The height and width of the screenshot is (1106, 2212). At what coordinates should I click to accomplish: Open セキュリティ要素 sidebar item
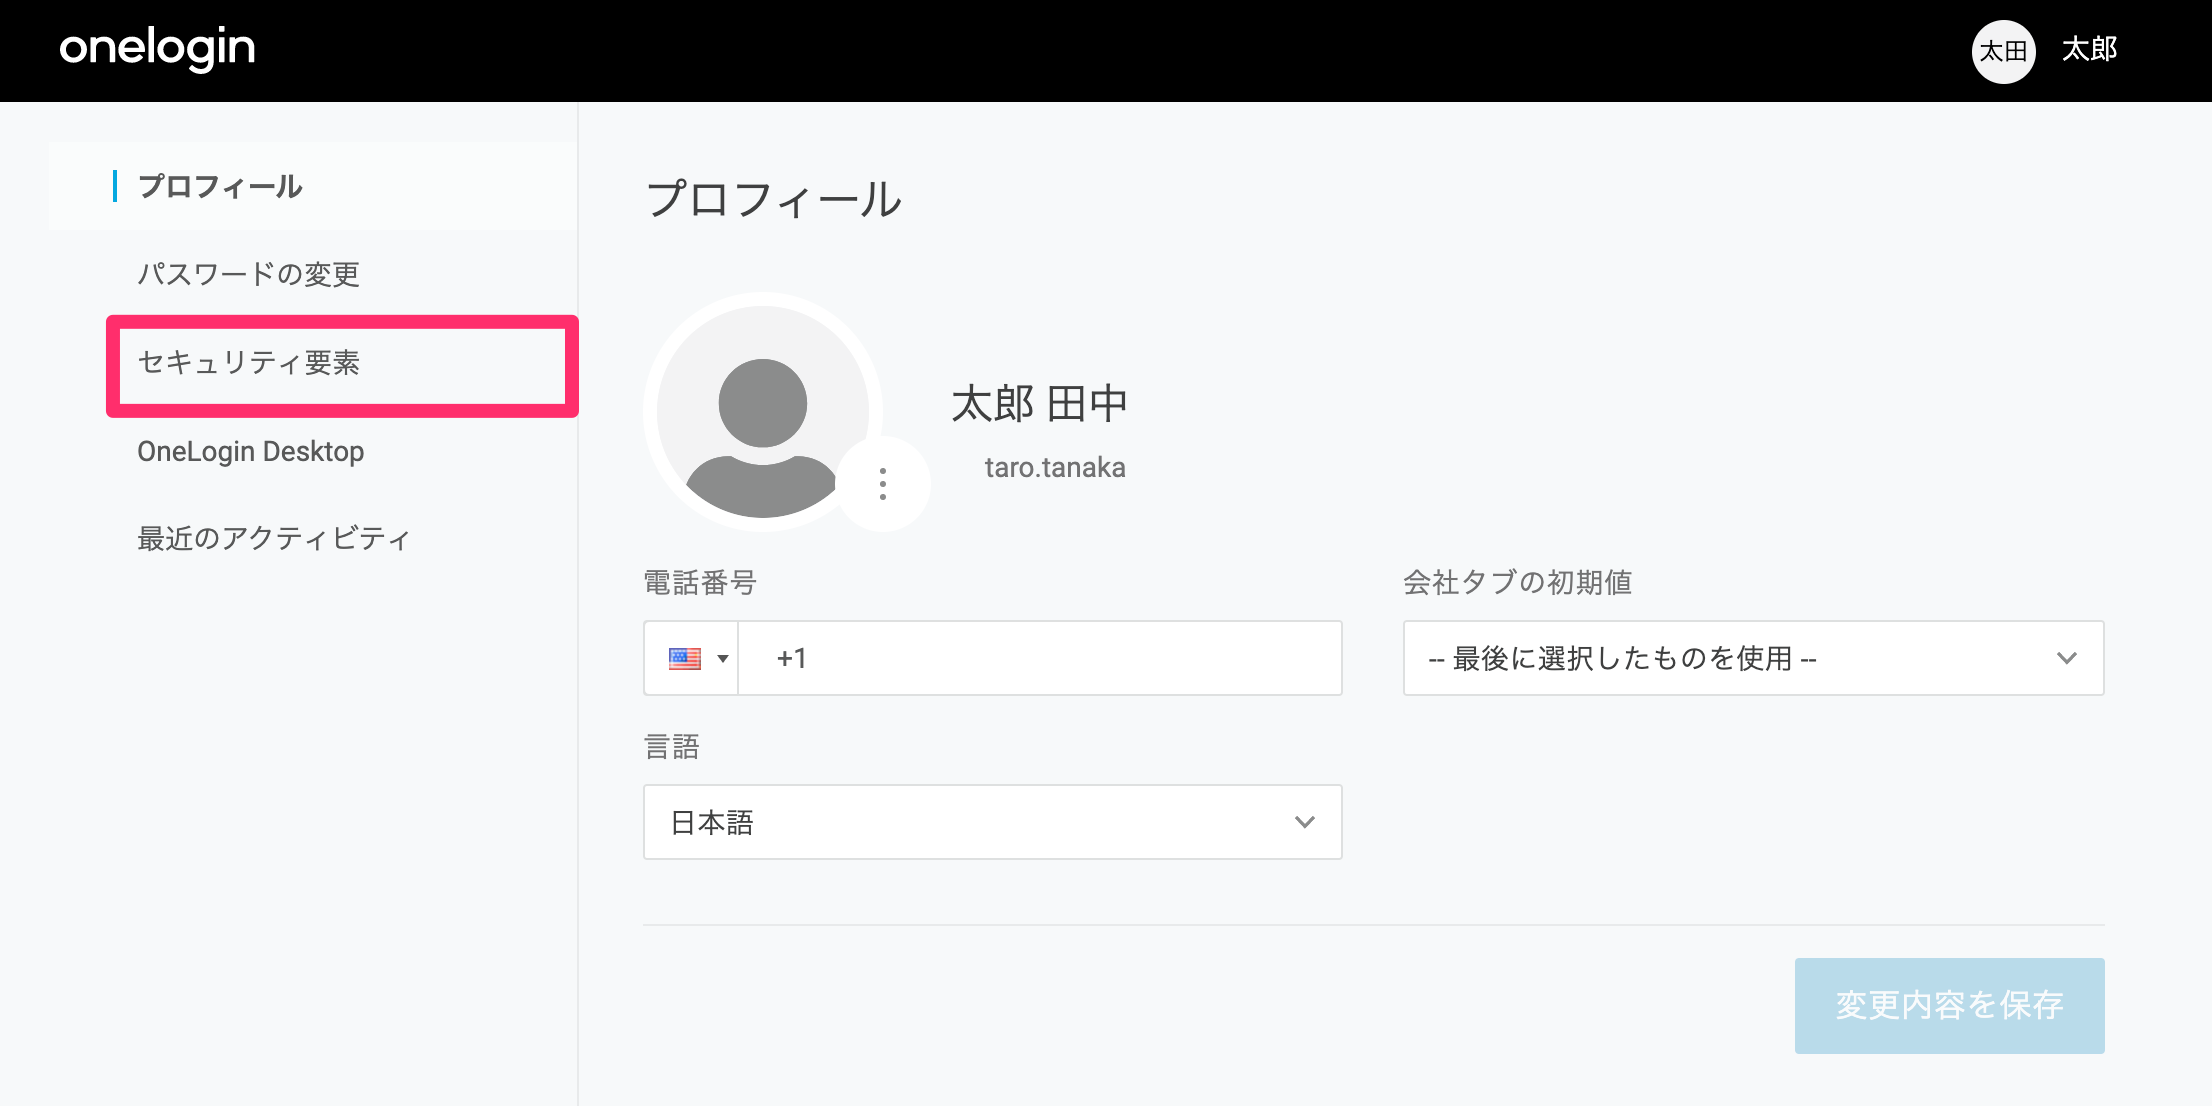(248, 362)
